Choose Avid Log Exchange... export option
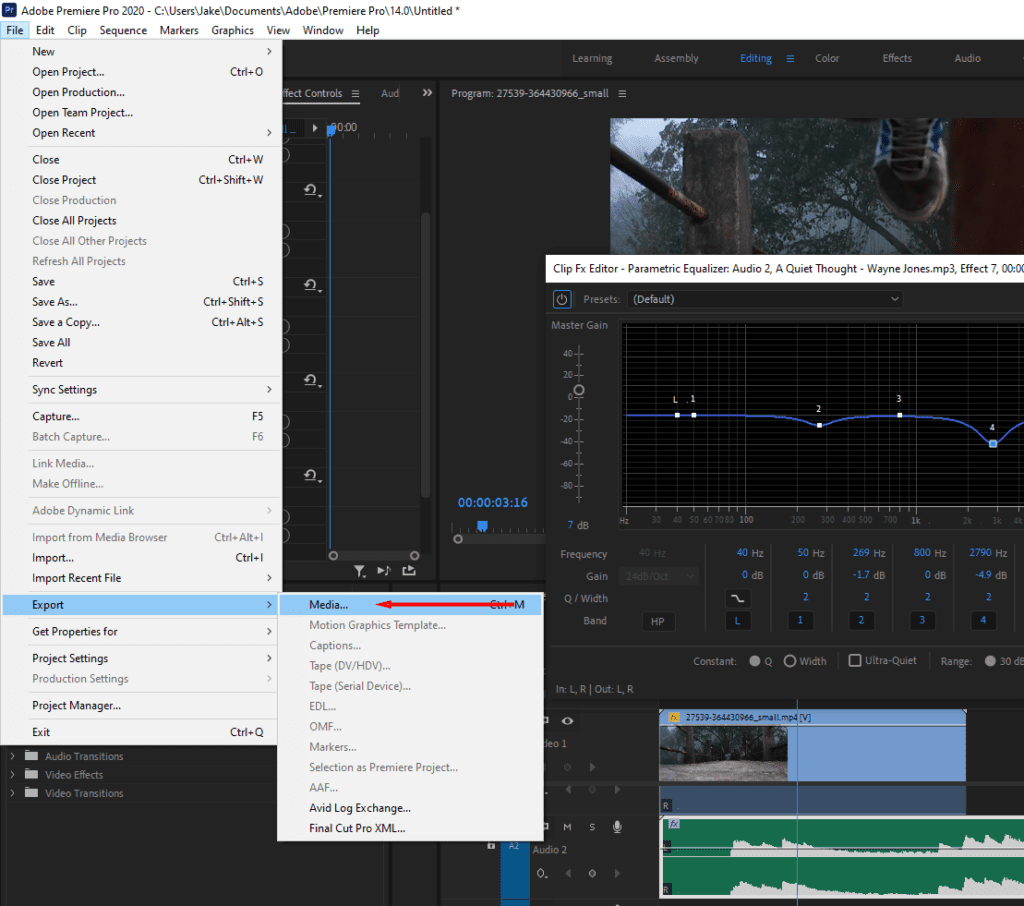The height and width of the screenshot is (906, 1024). 410,808
